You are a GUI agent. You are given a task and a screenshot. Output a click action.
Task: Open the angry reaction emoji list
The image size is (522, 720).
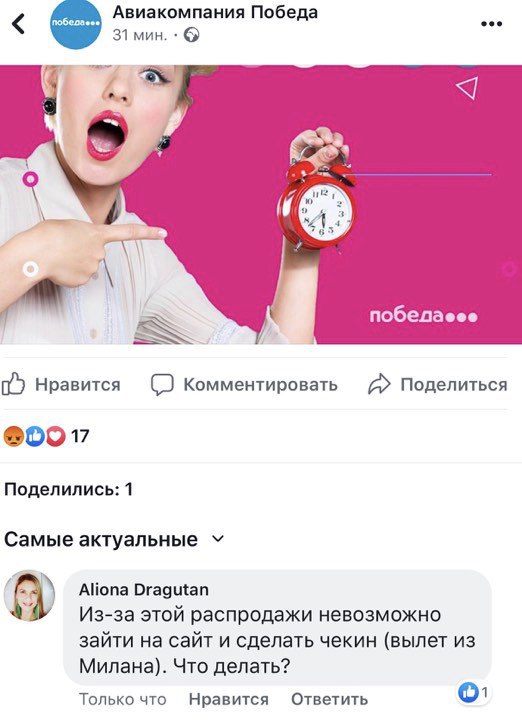(x=14, y=436)
